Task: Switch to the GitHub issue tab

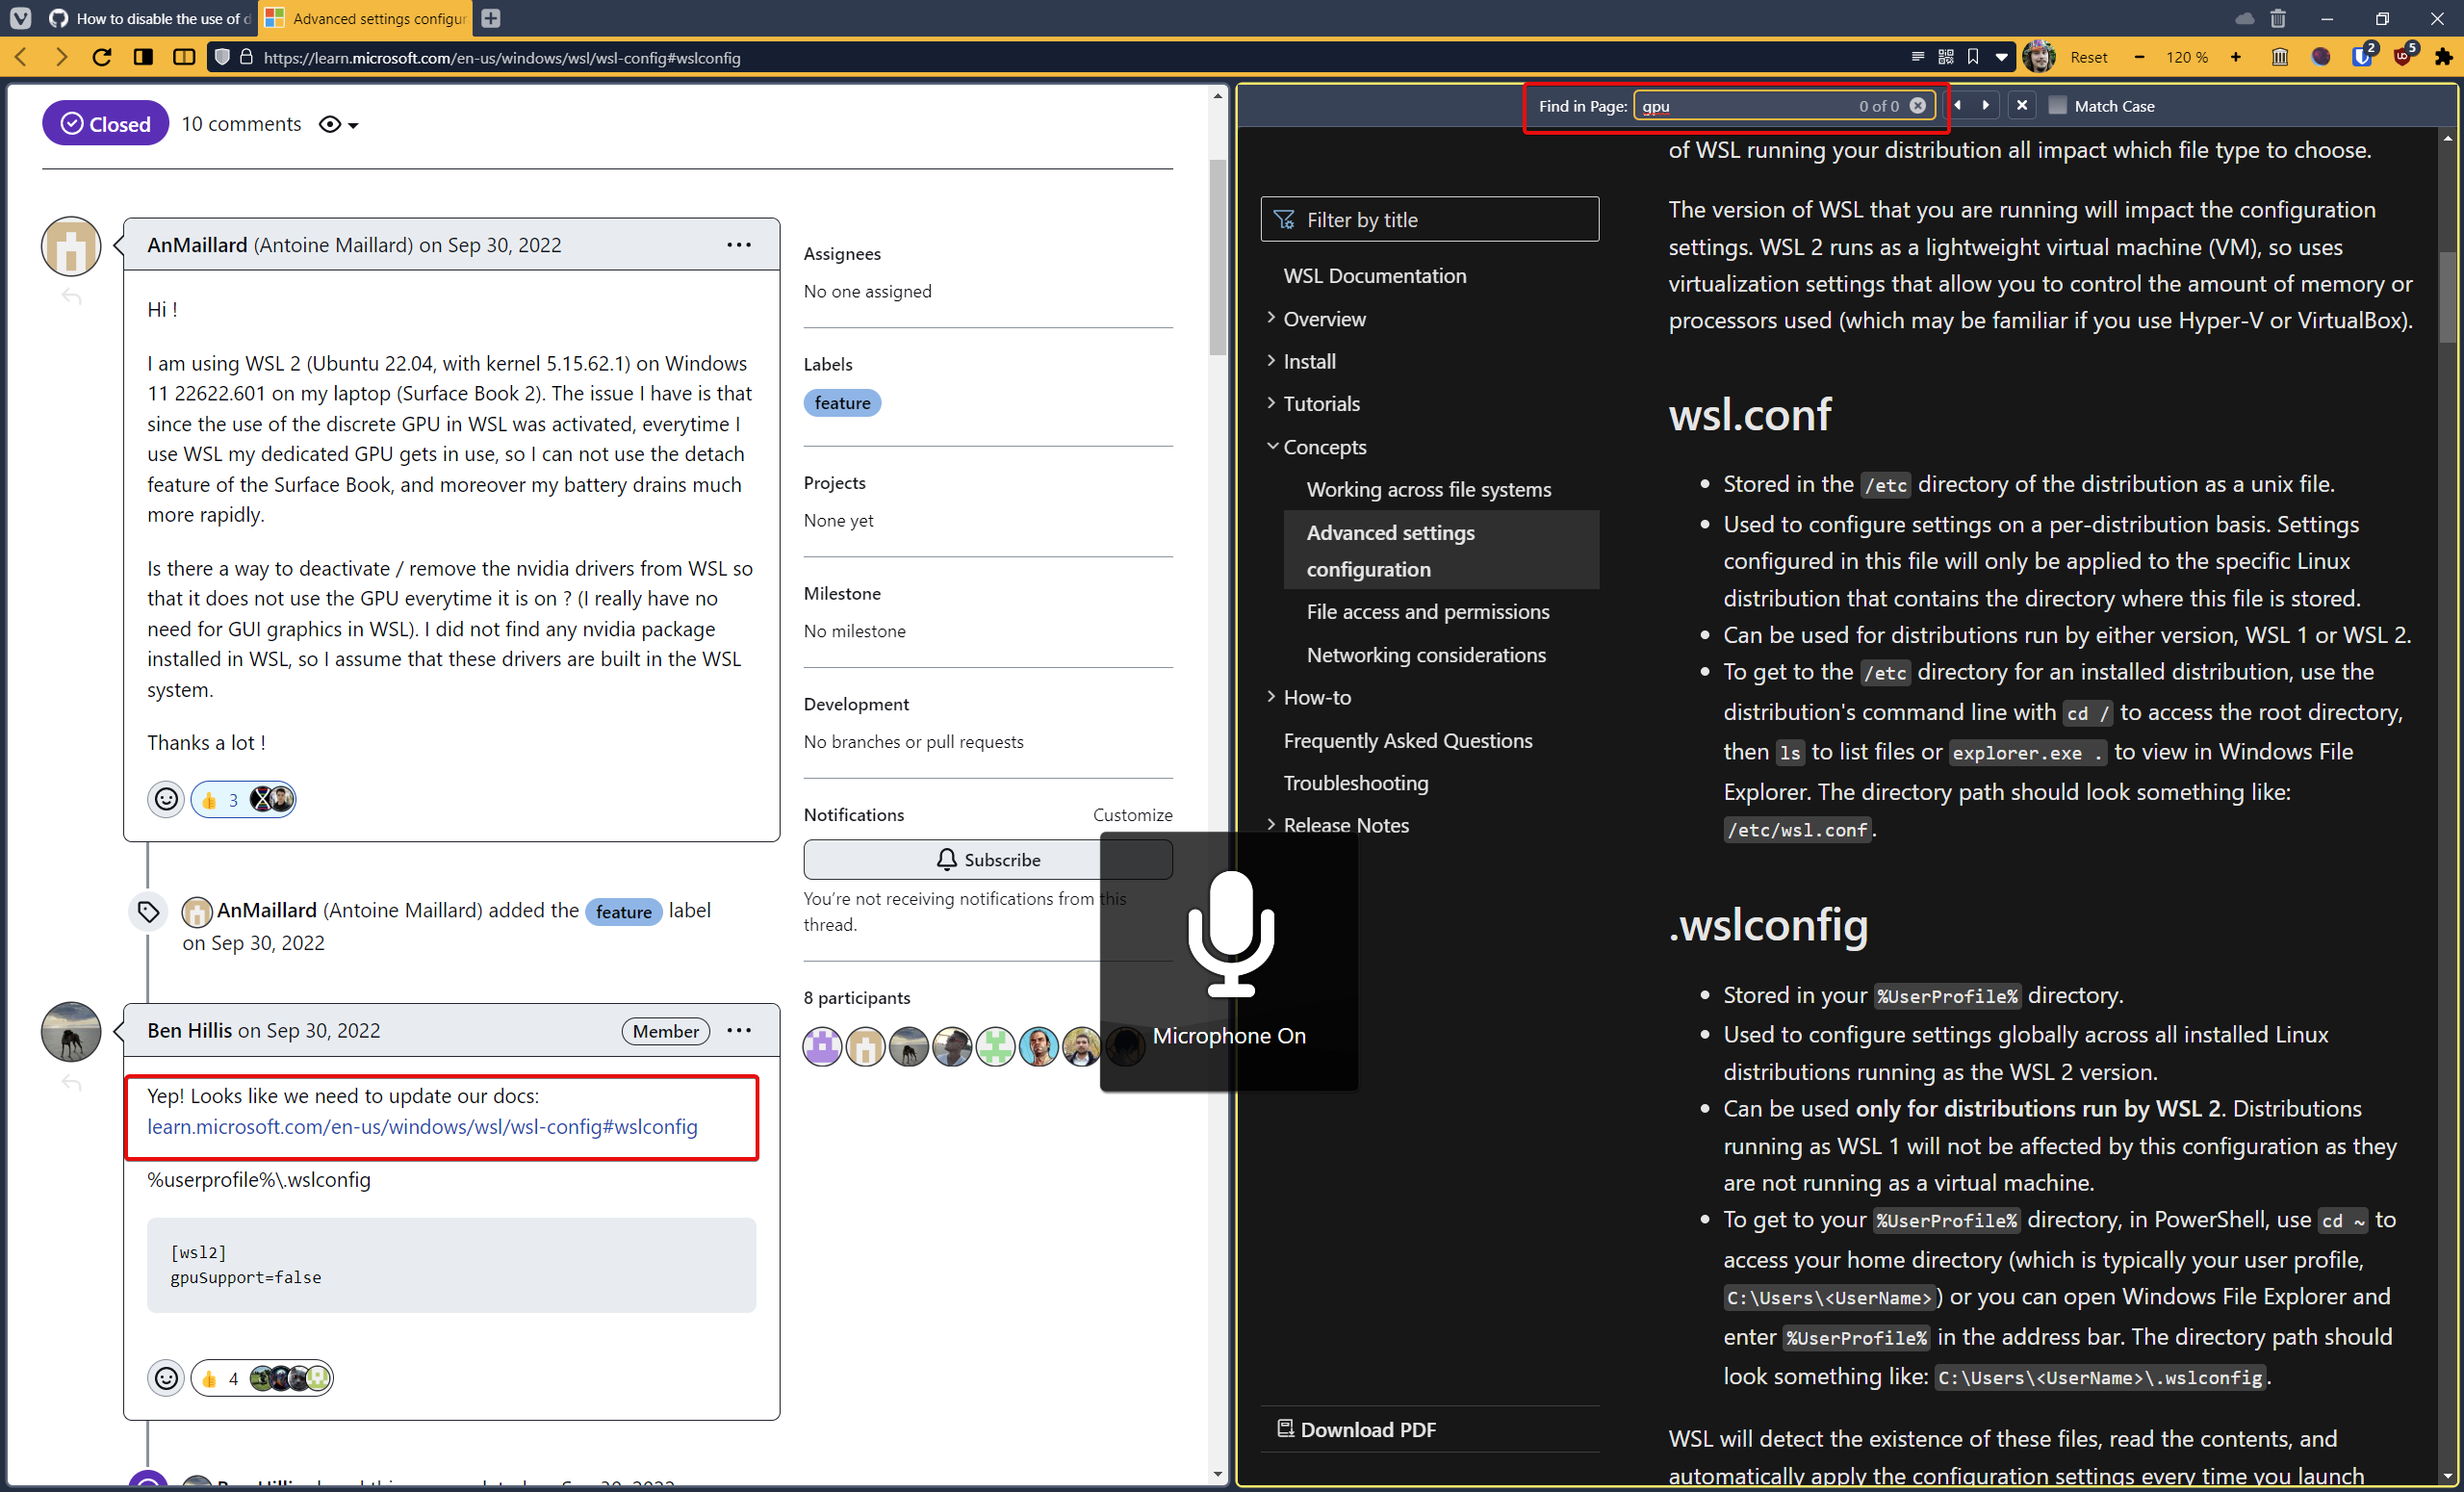Action: pos(150,18)
